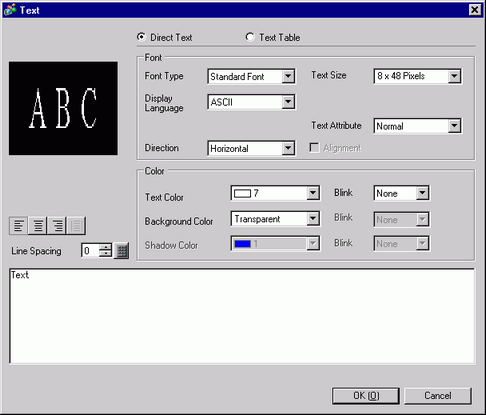Increase line spacing with up arrow
This screenshot has height=415, width=486.
point(105,247)
